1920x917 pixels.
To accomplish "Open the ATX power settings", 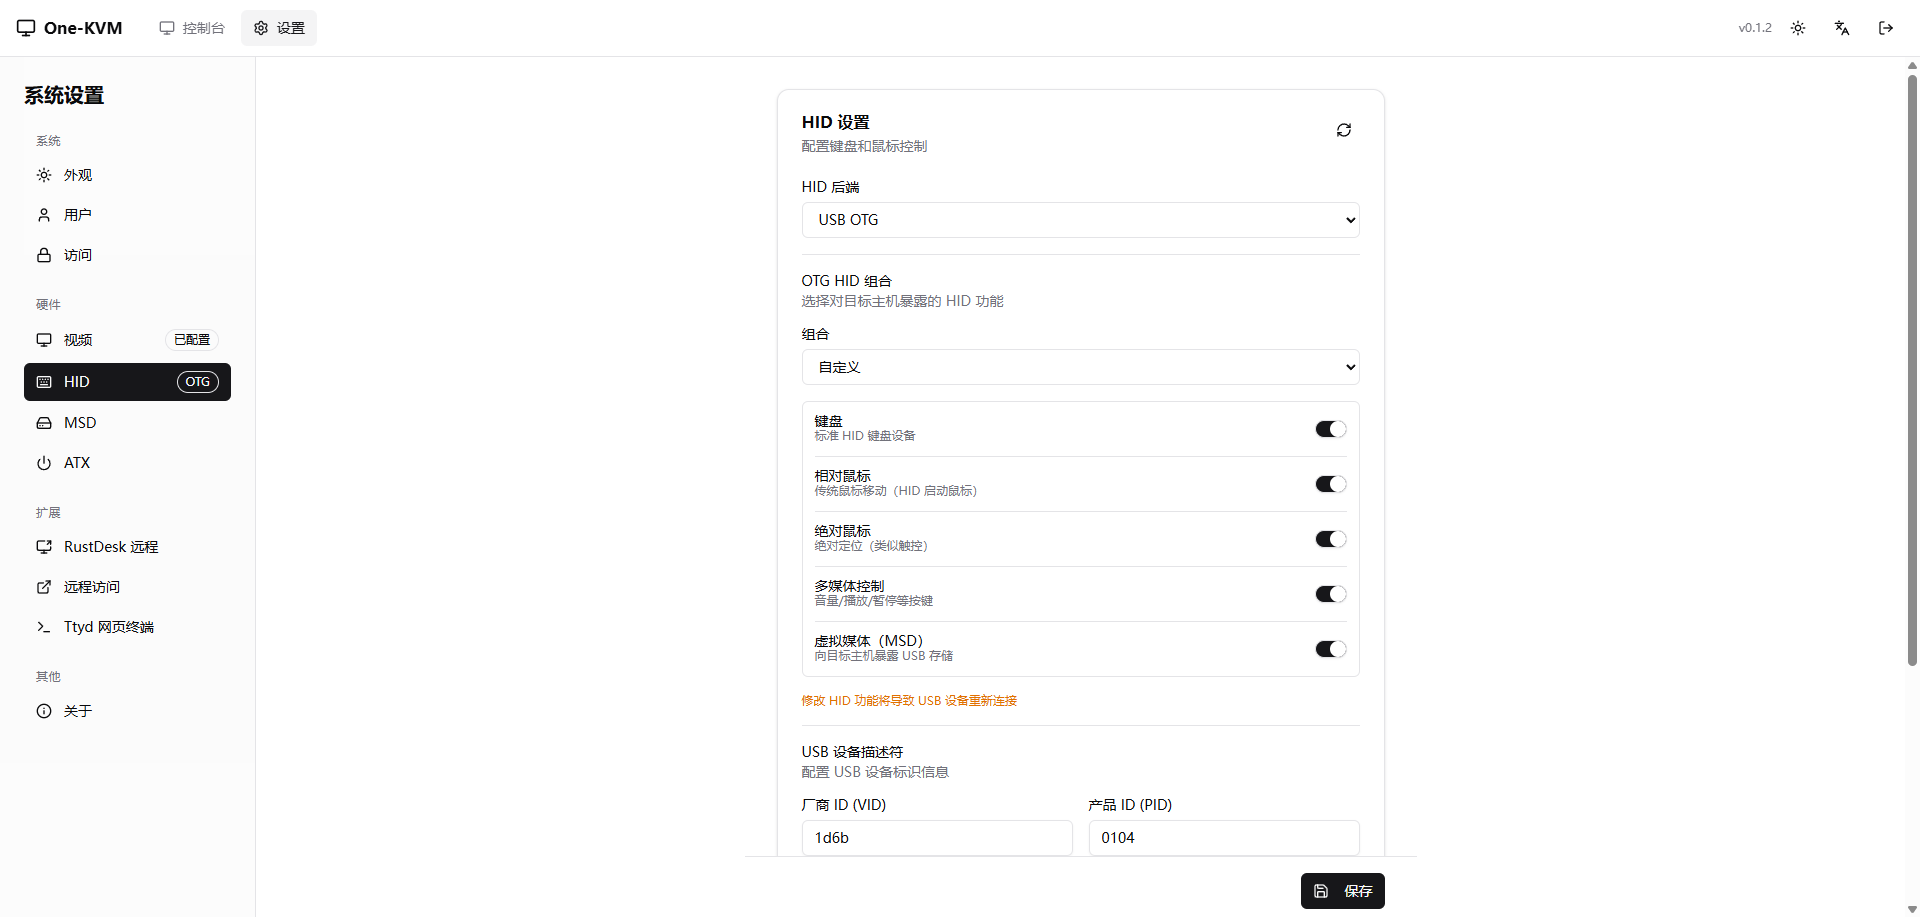I will pyautogui.click(x=77, y=463).
